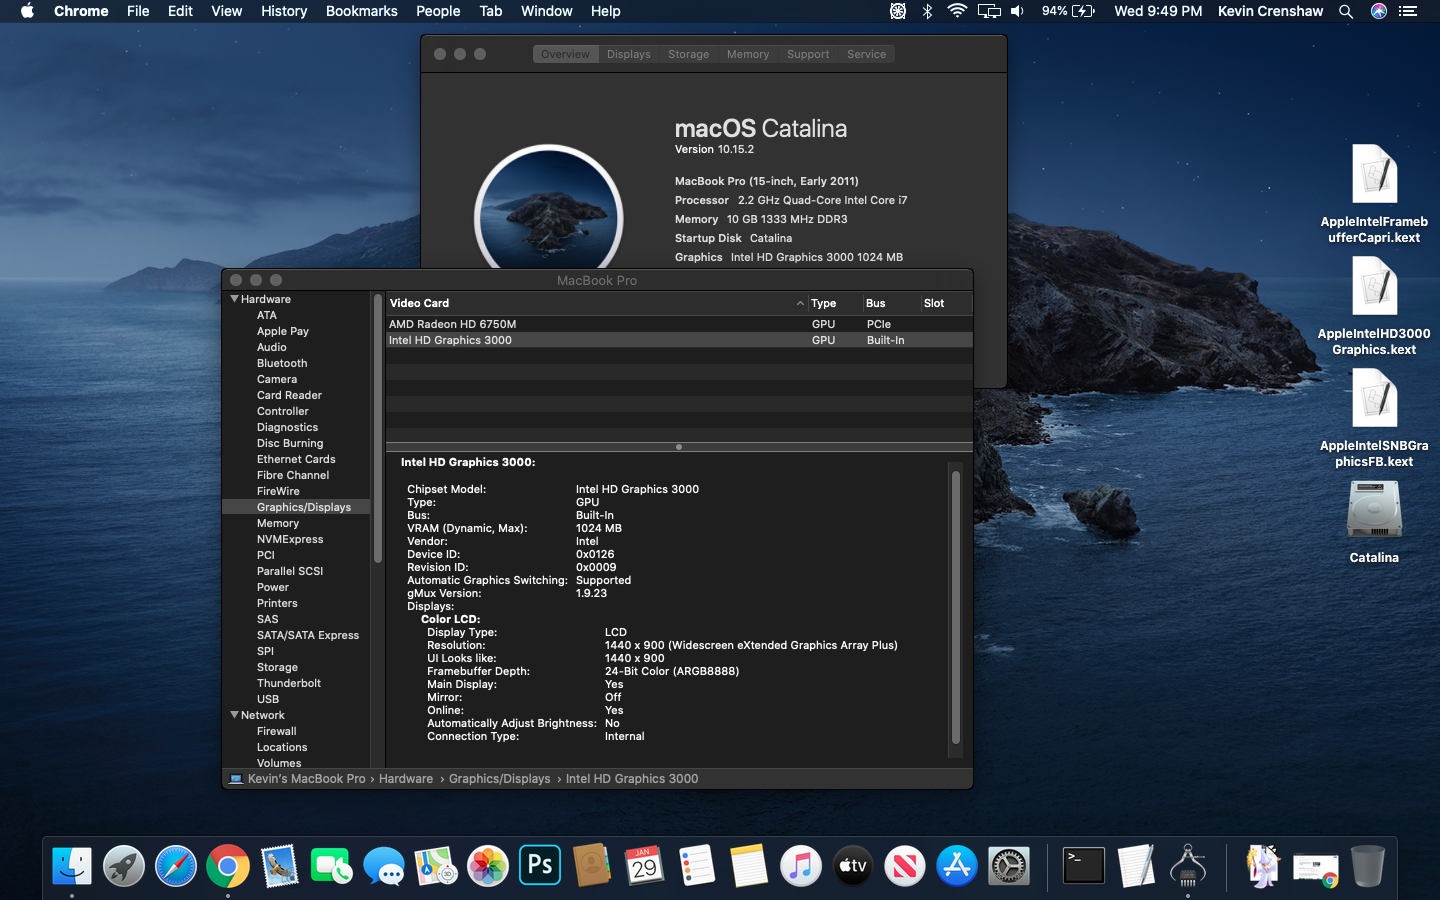Click details pane vertical scrollbar
This screenshot has height=900, width=1440.
pyautogui.click(x=956, y=607)
